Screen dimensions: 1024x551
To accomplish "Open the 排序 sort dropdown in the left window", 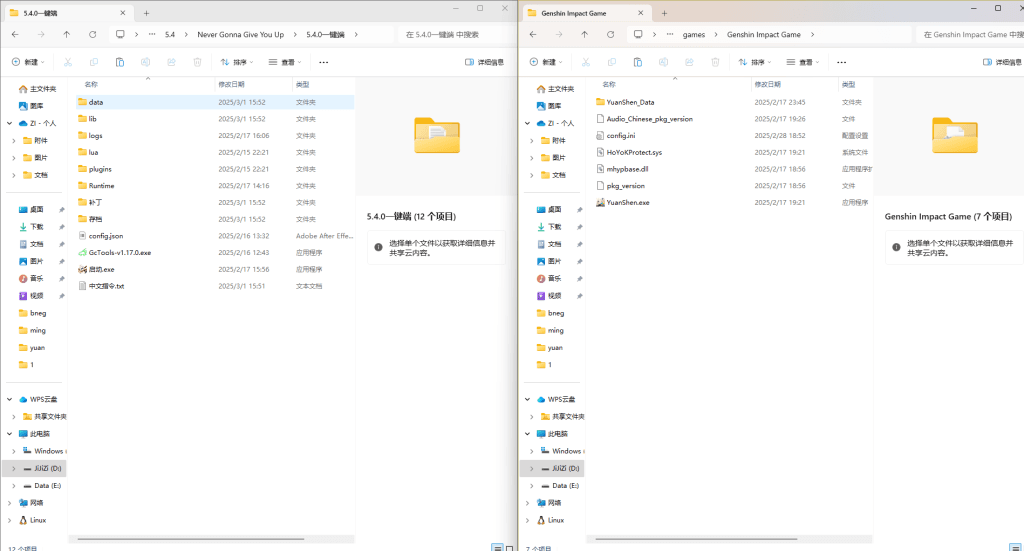I will click(x=239, y=62).
